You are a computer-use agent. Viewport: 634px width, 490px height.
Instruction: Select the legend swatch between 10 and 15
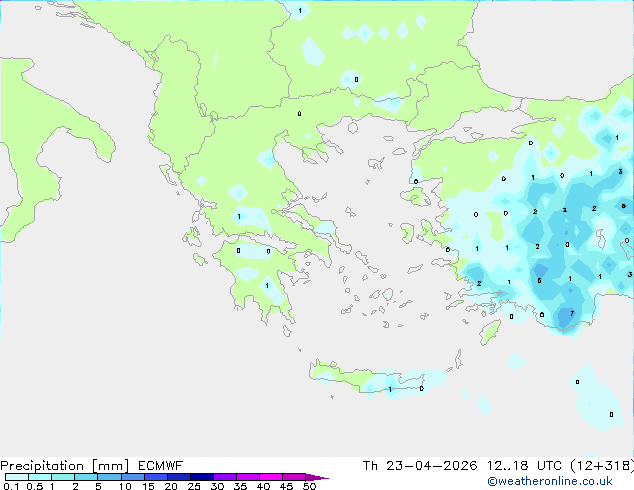pyautogui.click(x=132, y=477)
